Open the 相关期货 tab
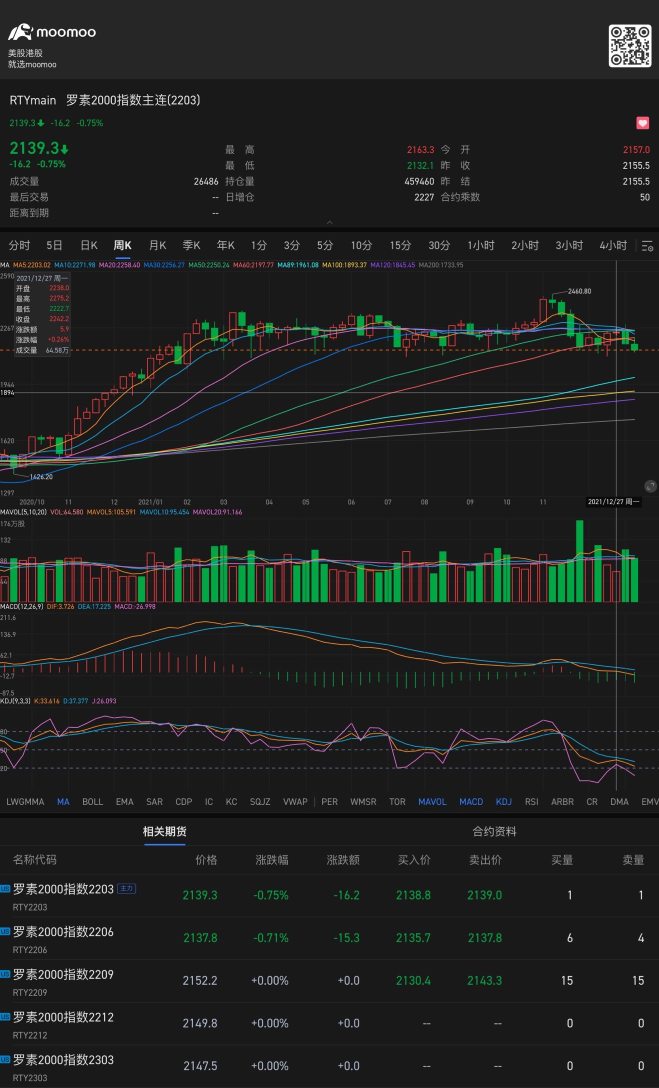The image size is (659, 1088). tap(164, 831)
